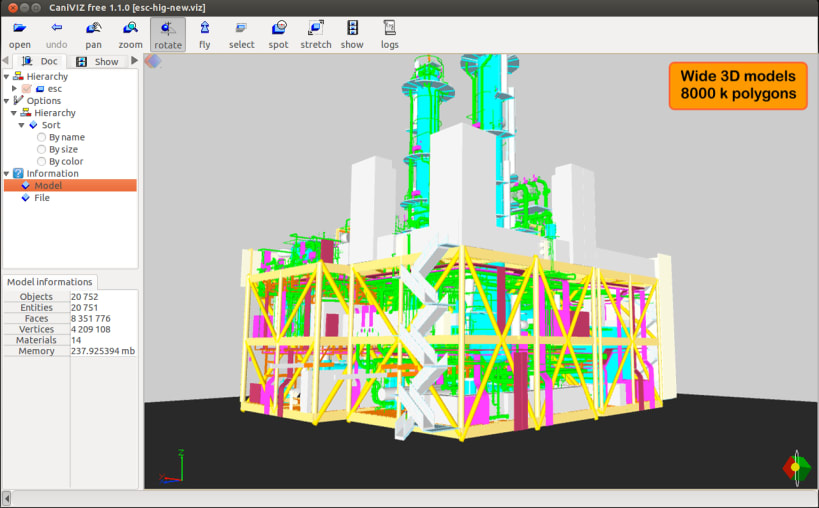Collapse the top Hierarchy tree node
This screenshot has width=819, height=508.
[6, 77]
